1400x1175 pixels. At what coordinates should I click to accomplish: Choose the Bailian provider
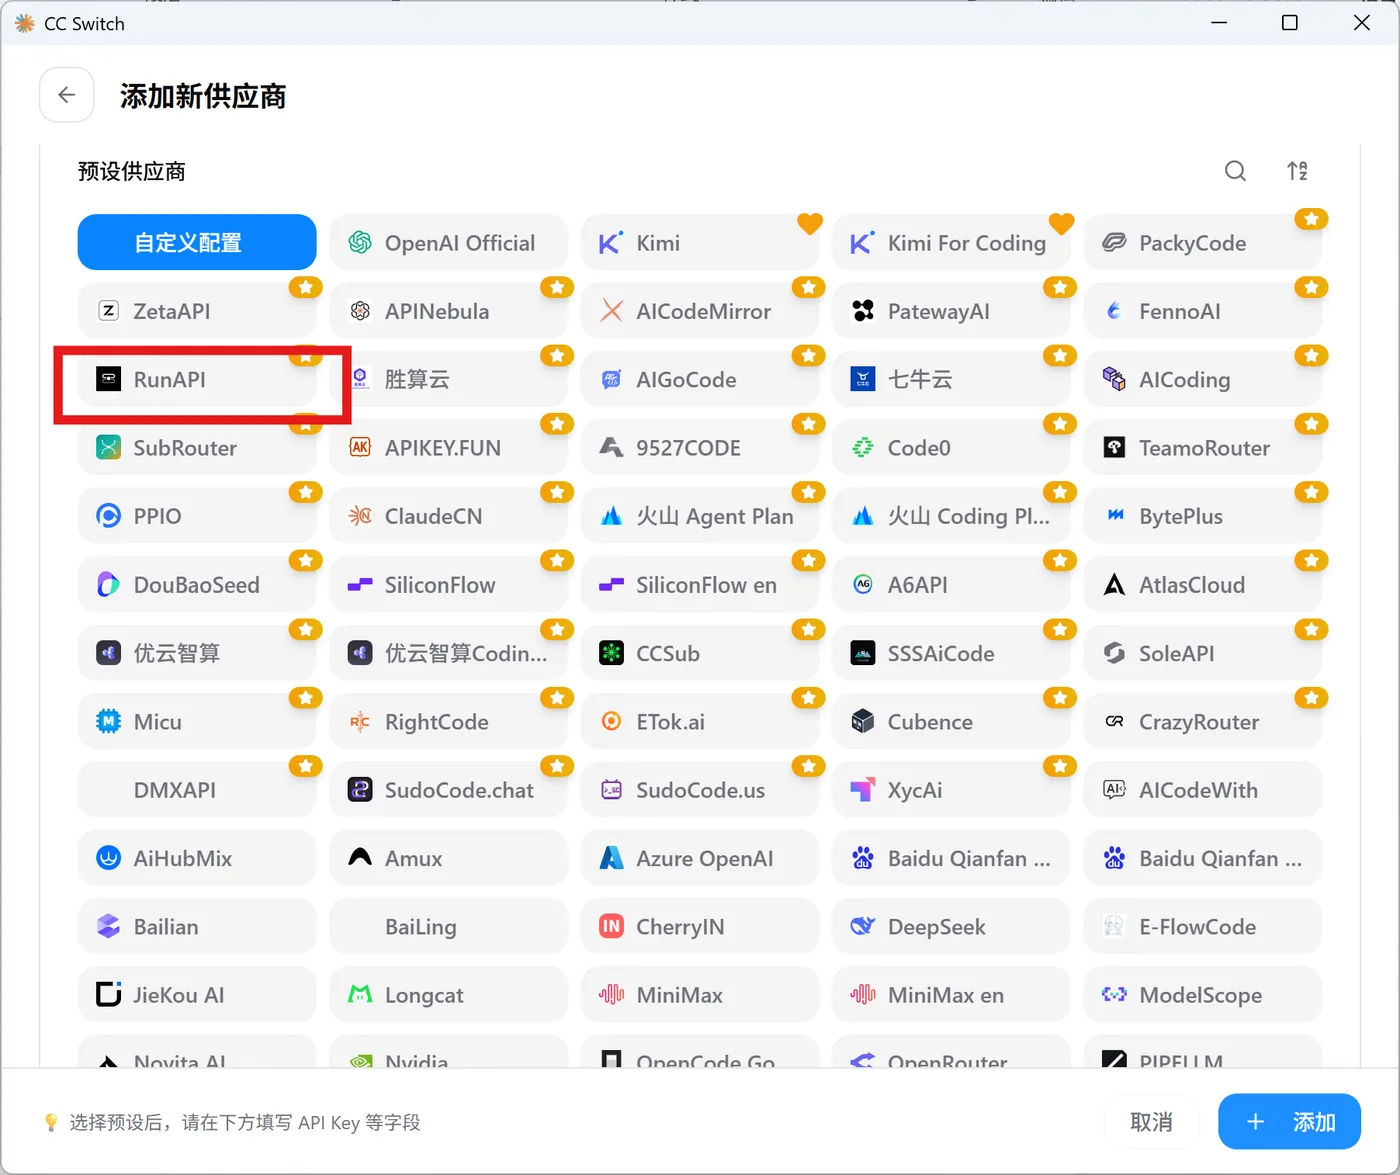(x=197, y=926)
